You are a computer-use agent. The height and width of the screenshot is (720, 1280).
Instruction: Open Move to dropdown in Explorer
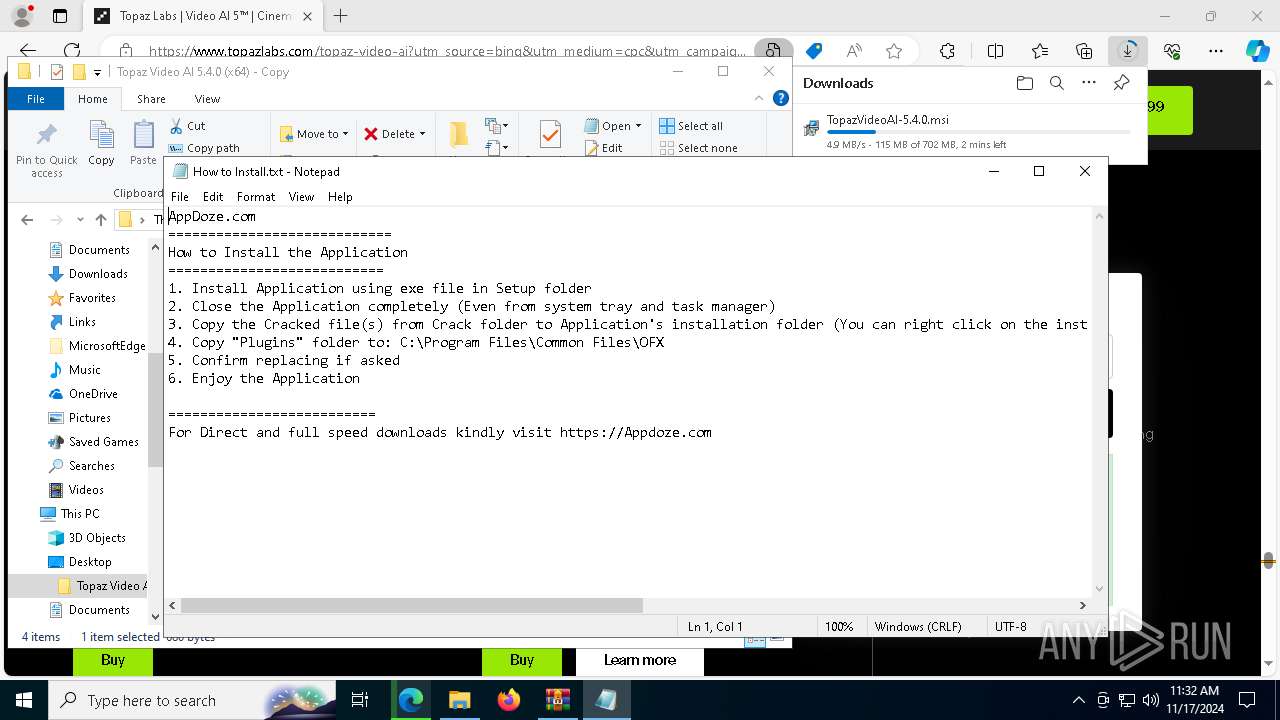coord(314,134)
